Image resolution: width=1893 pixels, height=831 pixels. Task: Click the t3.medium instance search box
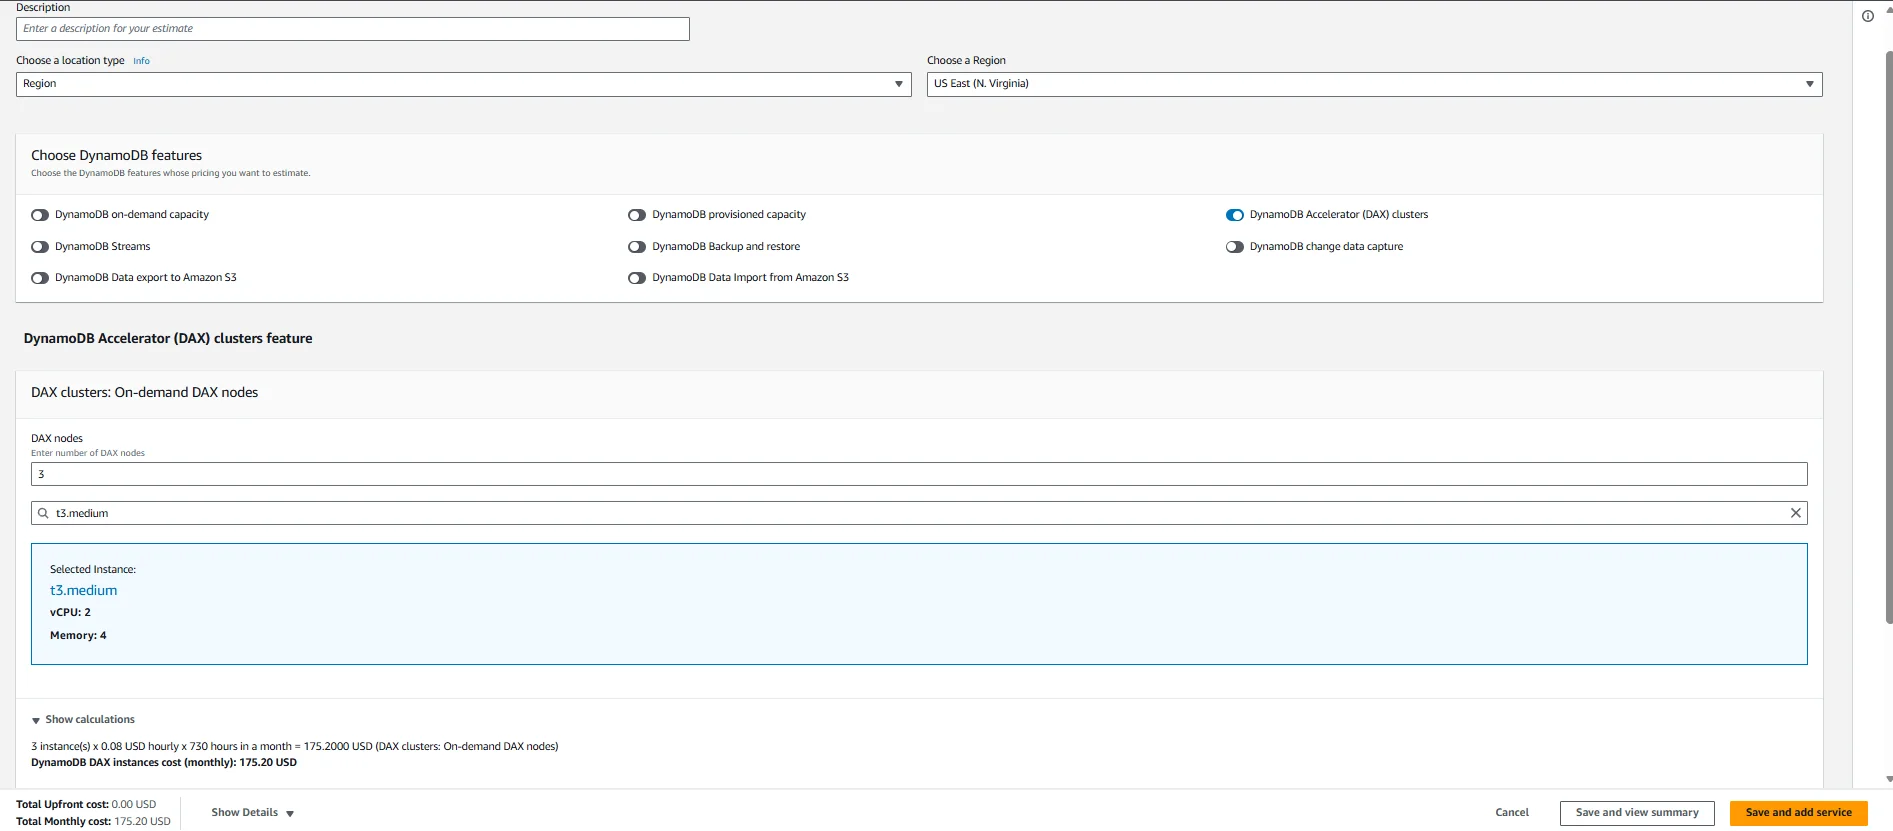pyautogui.click(x=919, y=513)
